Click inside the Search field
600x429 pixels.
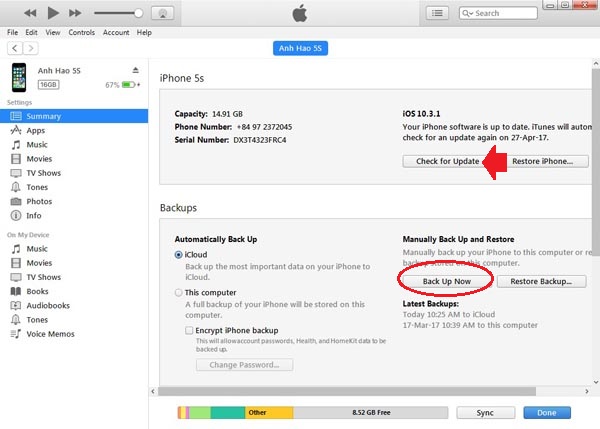click(498, 13)
